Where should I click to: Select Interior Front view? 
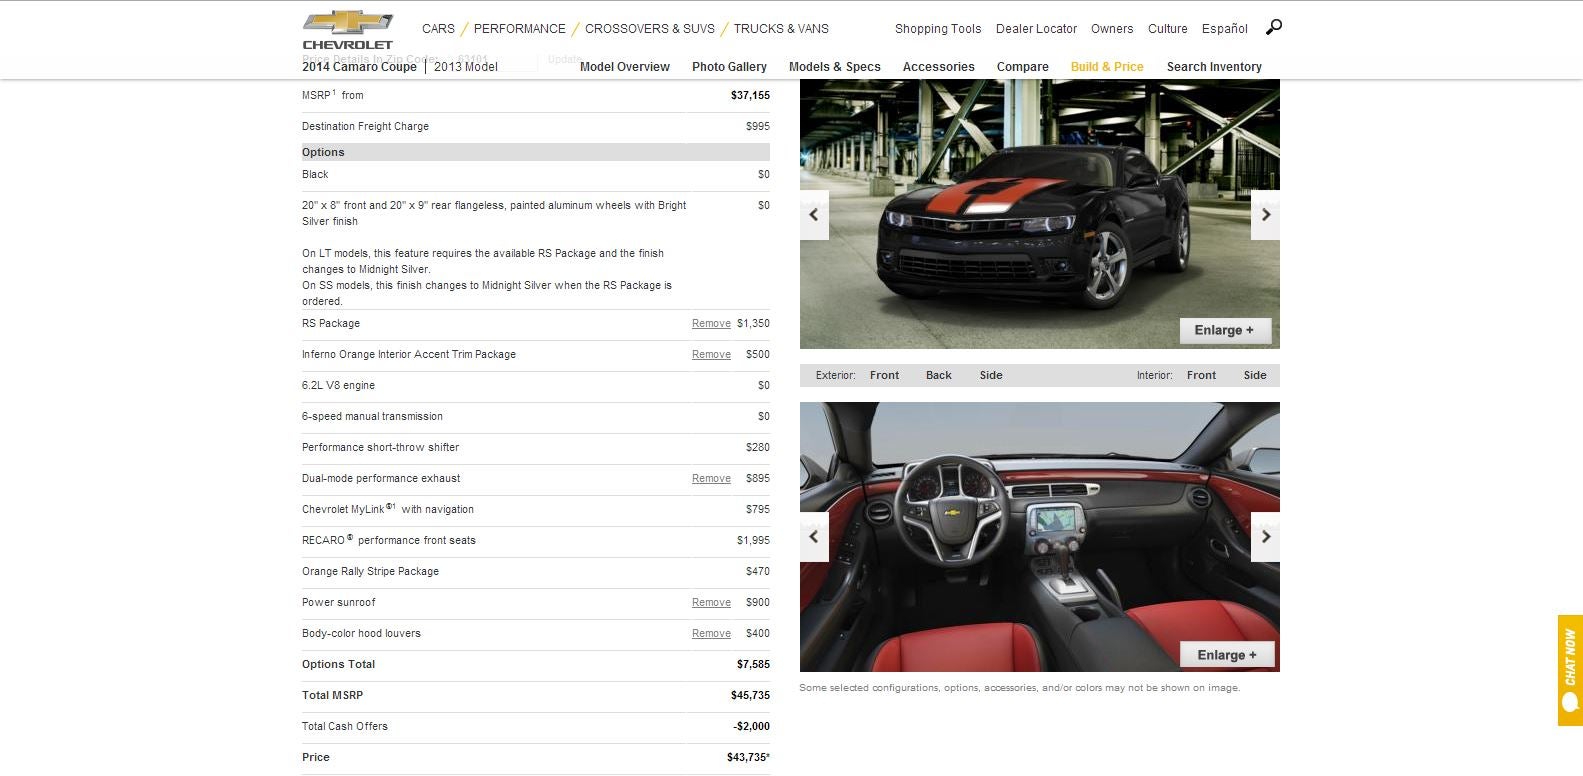pos(1201,376)
